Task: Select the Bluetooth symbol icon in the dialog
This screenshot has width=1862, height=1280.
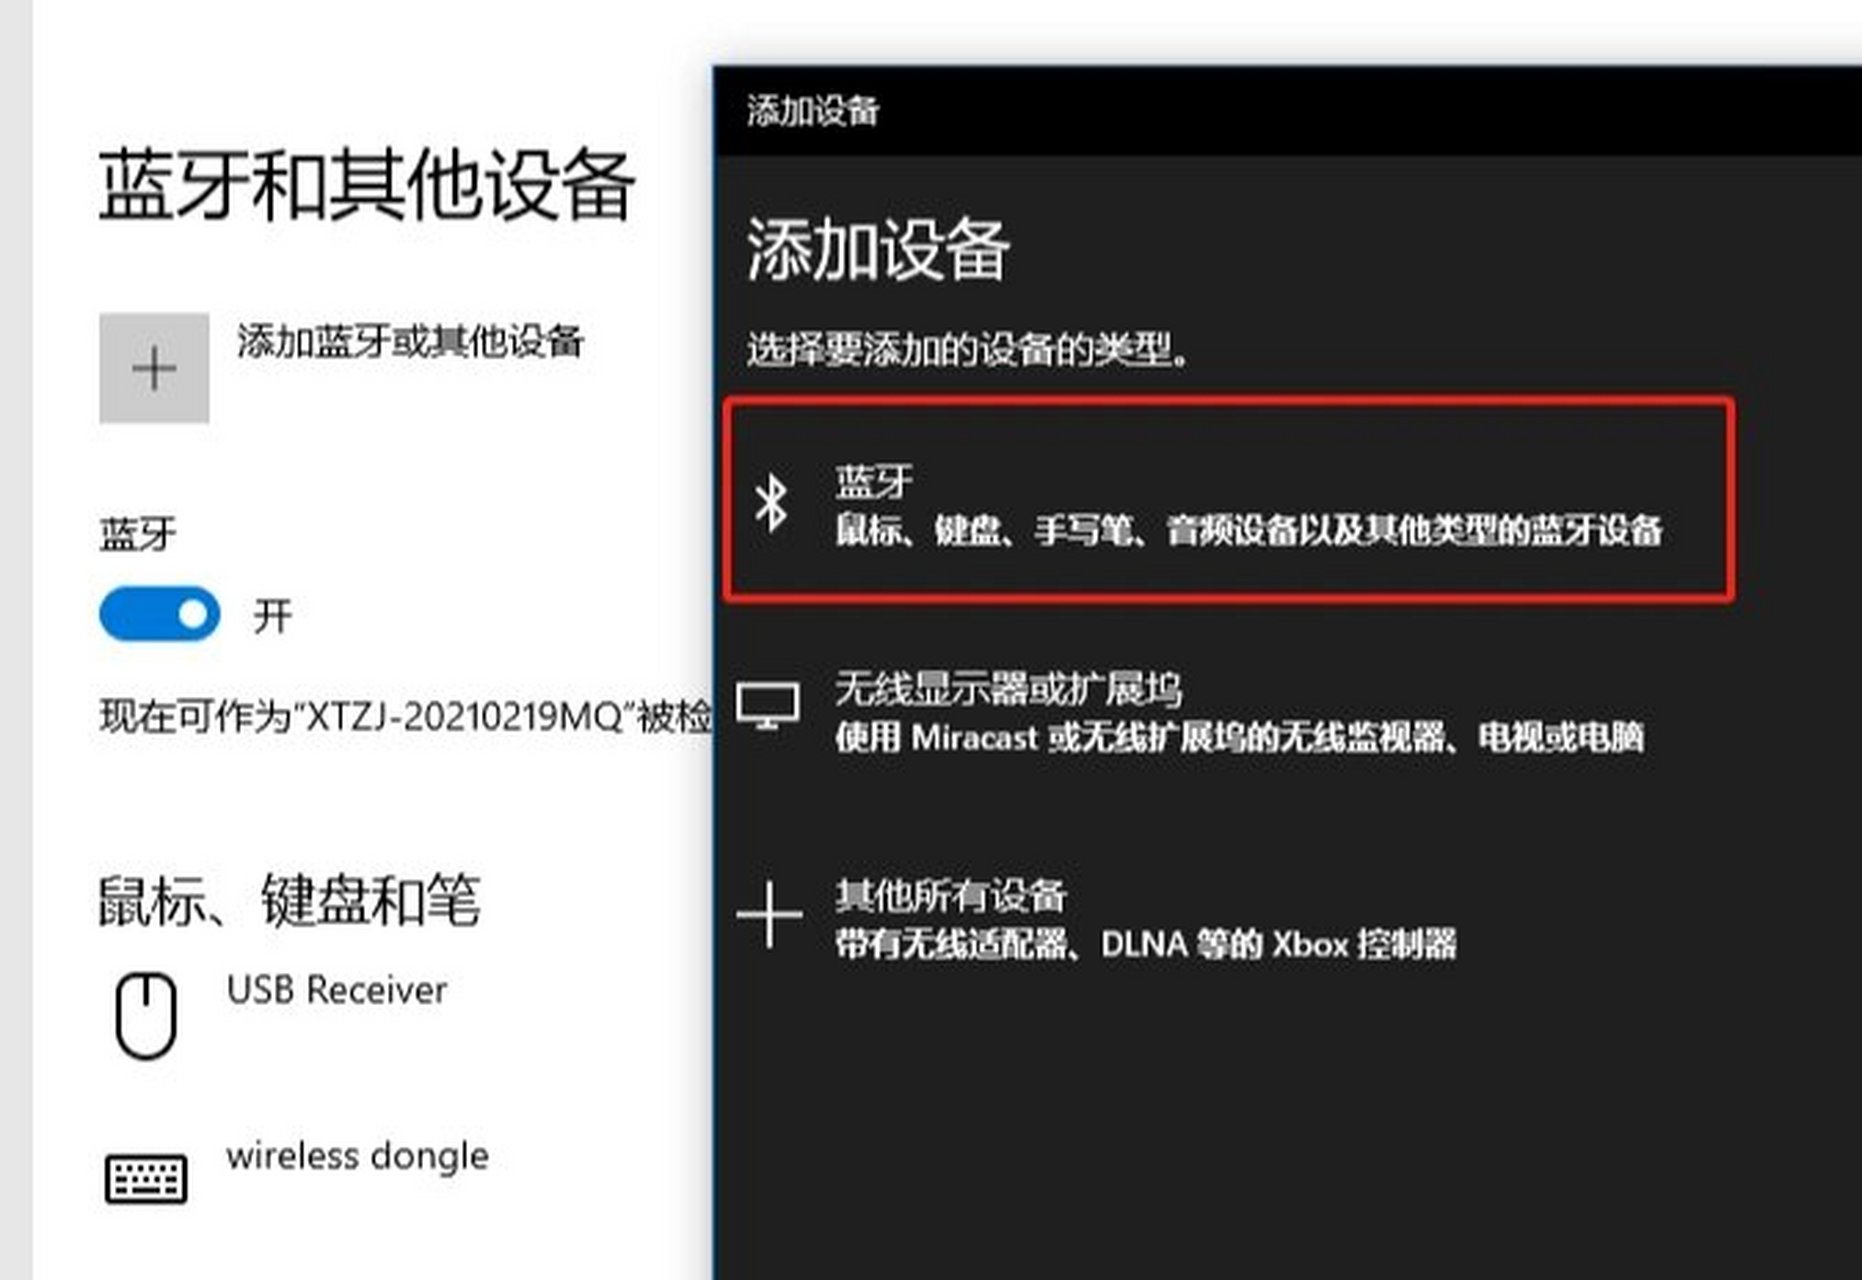Action: point(771,502)
